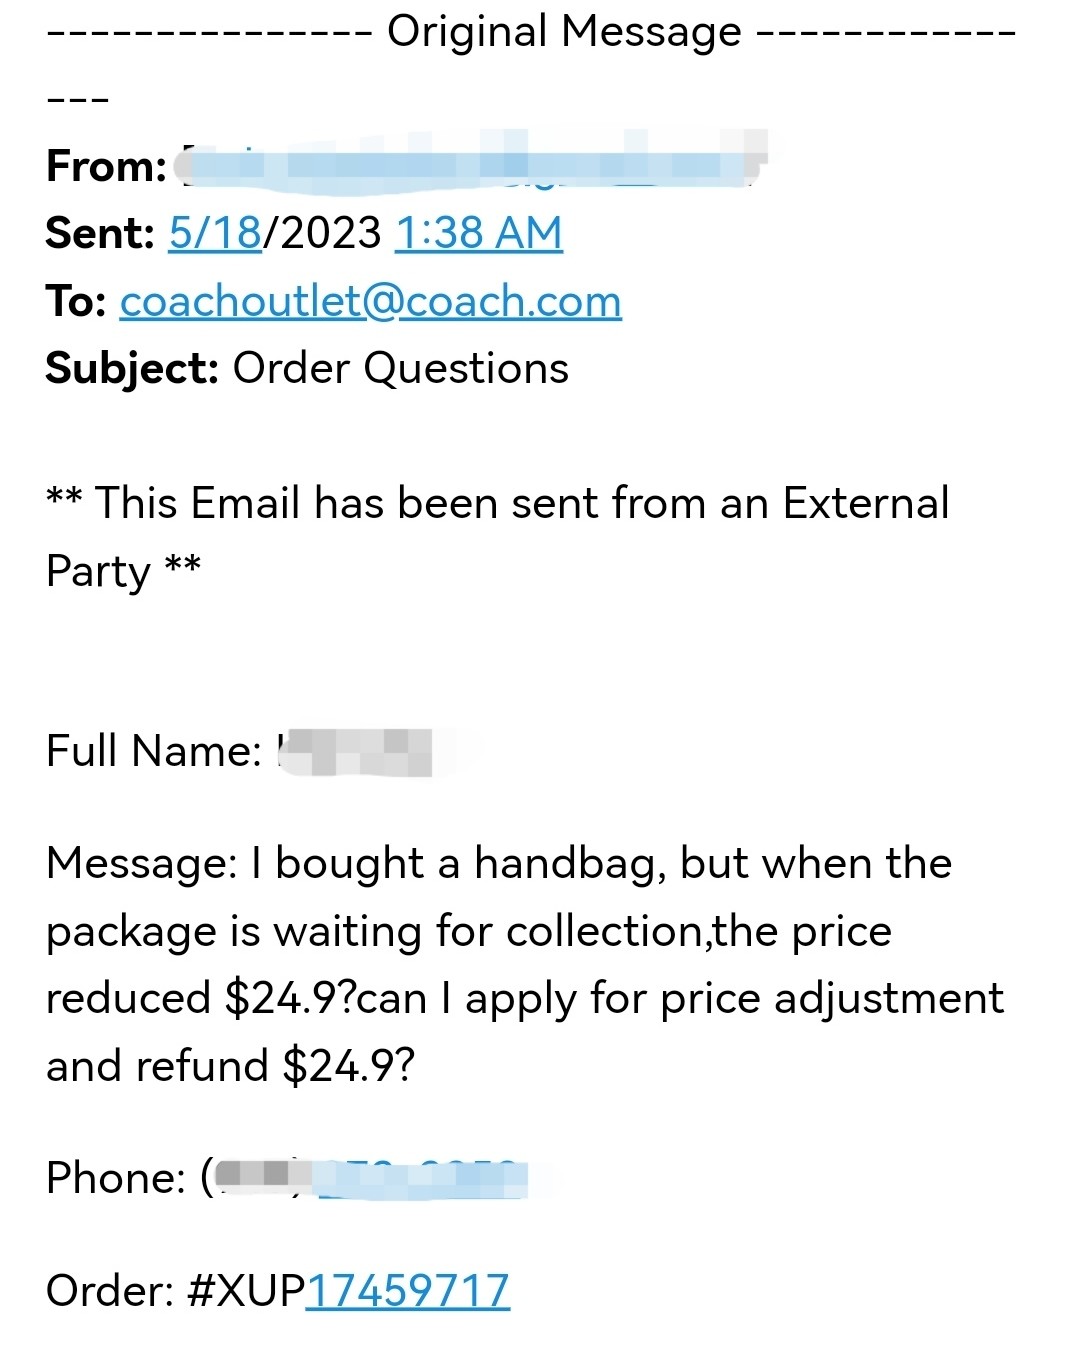
Task: Click the bold Subject: label
Action: tap(132, 369)
